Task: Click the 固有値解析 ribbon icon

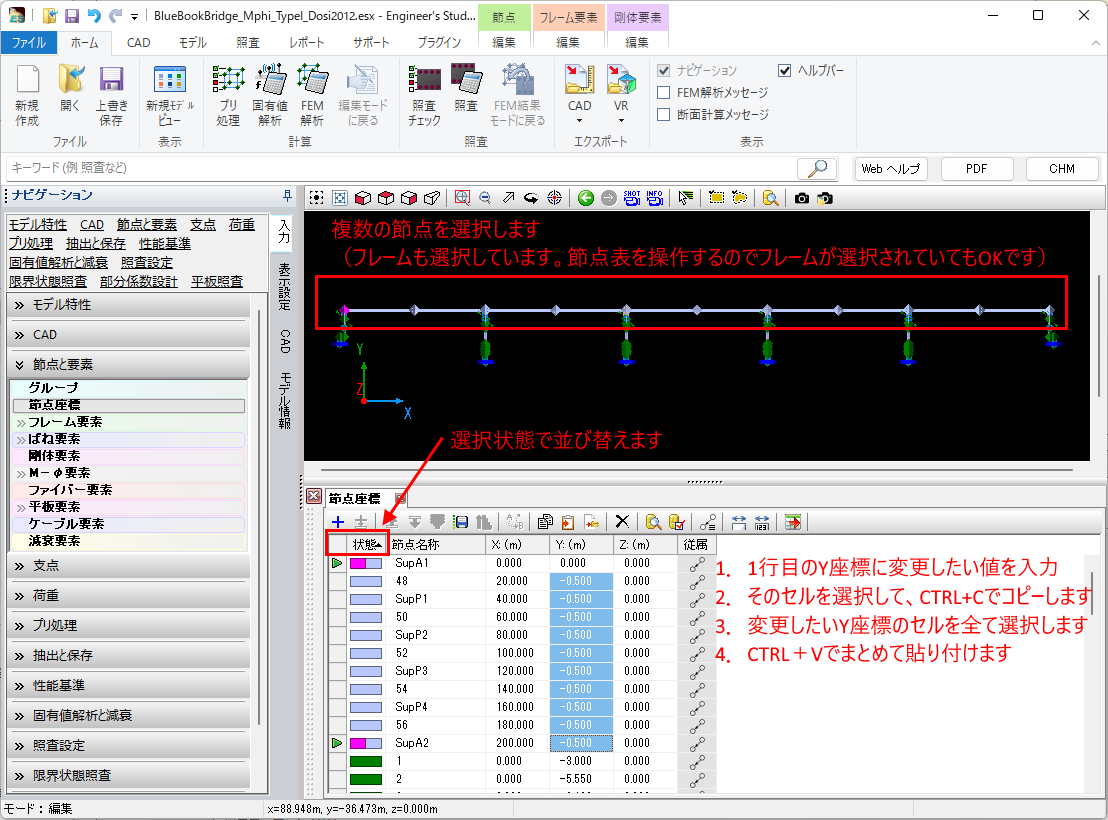Action: tap(269, 95)
